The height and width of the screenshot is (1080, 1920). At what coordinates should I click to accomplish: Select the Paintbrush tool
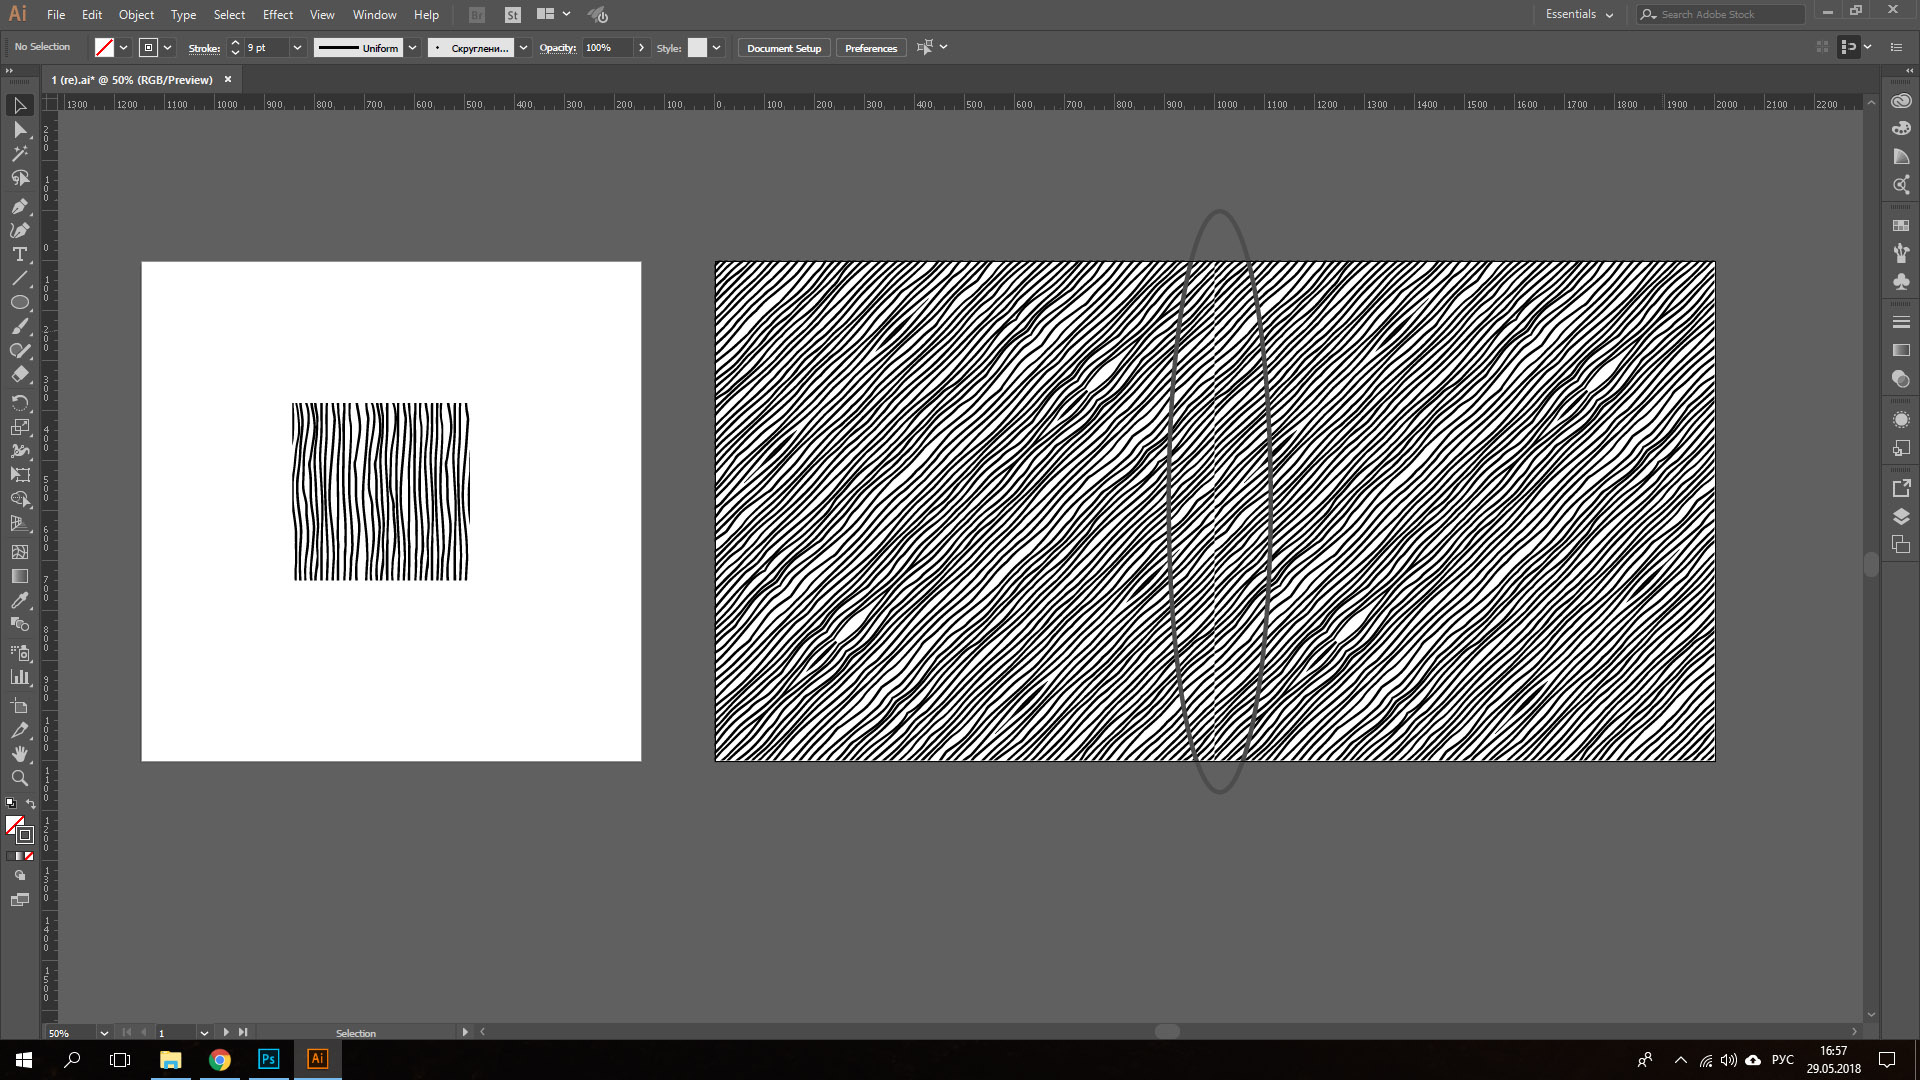coord(19,327)
